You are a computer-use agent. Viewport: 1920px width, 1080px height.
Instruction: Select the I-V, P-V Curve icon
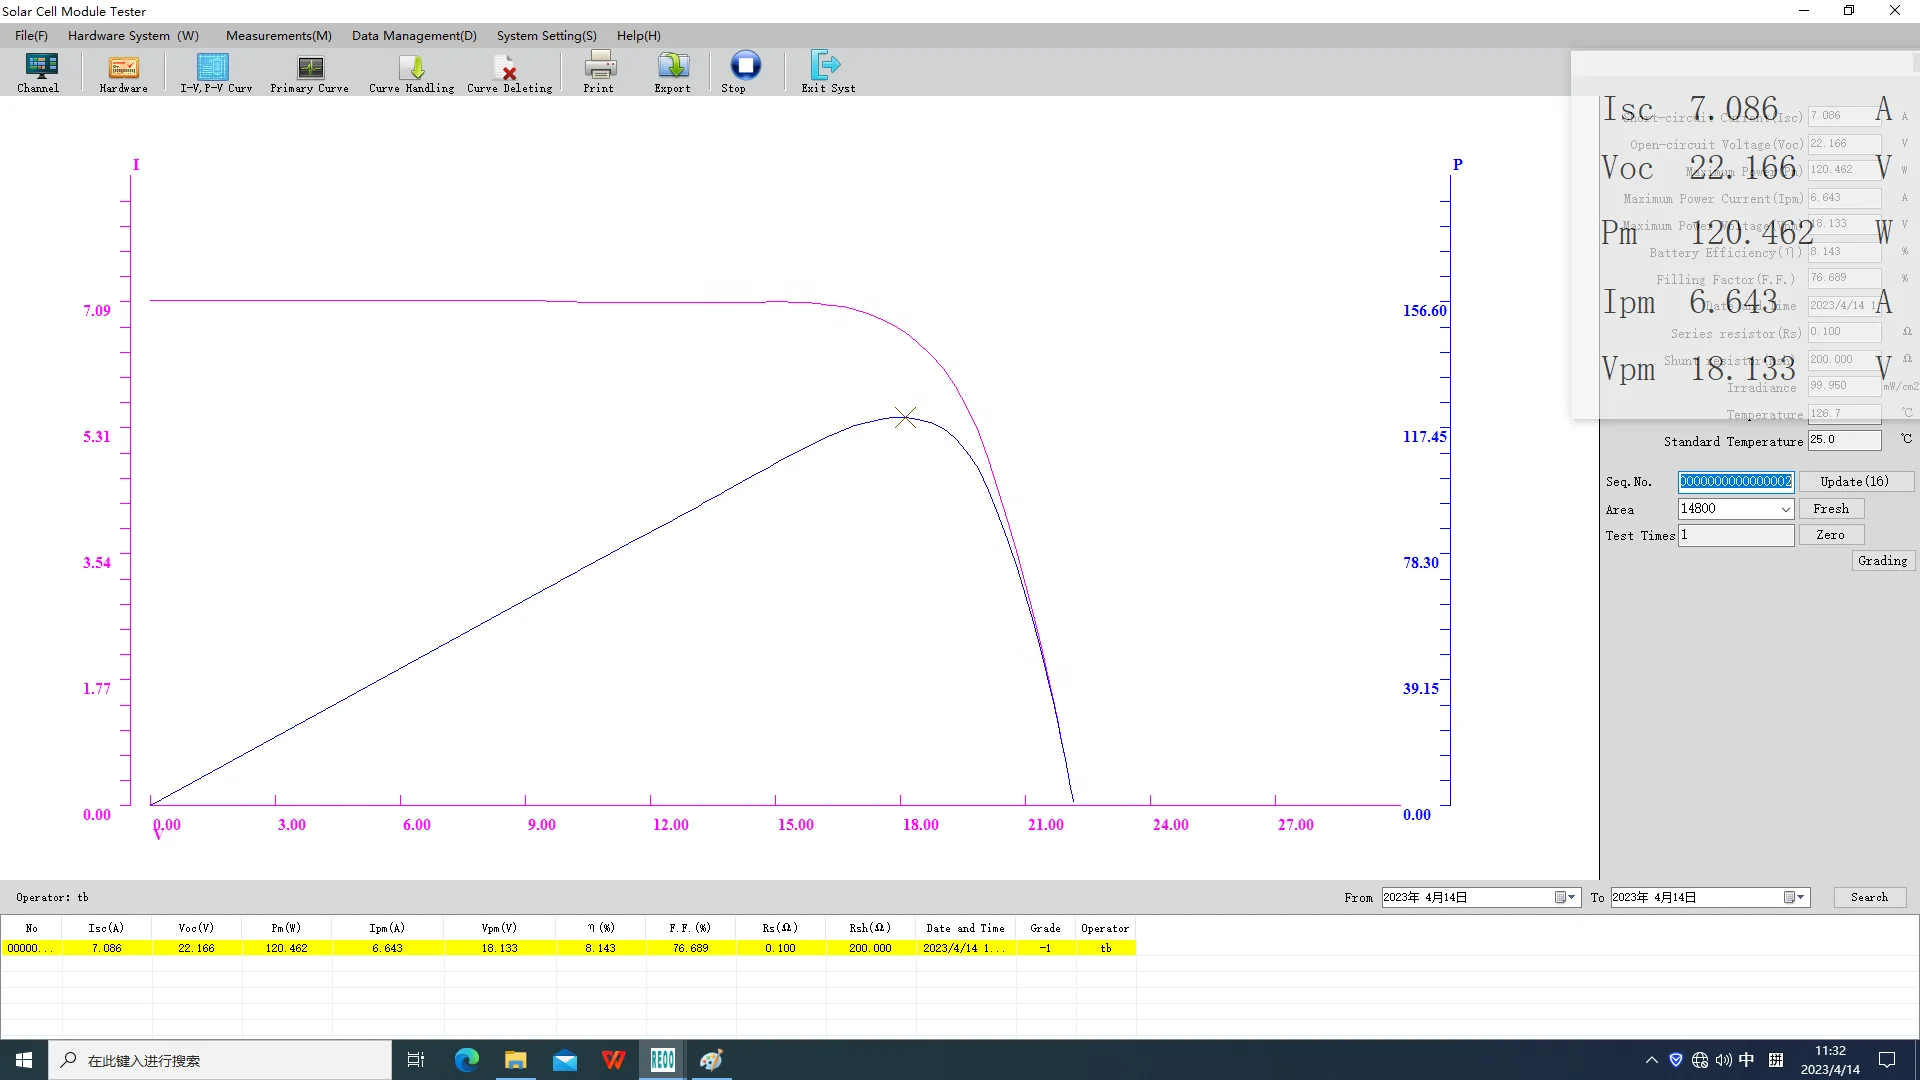[215, 72]
